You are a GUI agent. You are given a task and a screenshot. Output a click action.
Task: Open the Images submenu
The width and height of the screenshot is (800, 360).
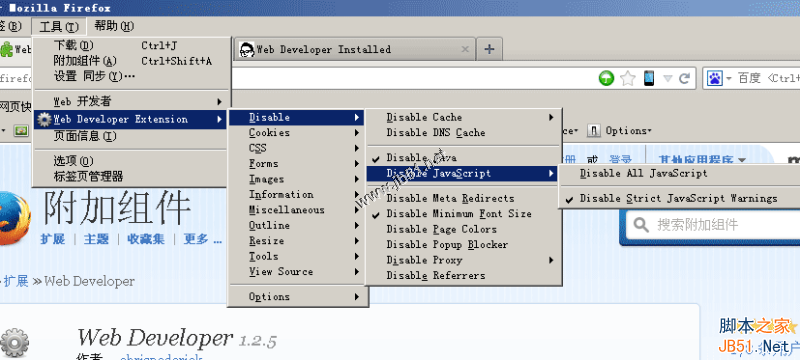tap(297, 179)
